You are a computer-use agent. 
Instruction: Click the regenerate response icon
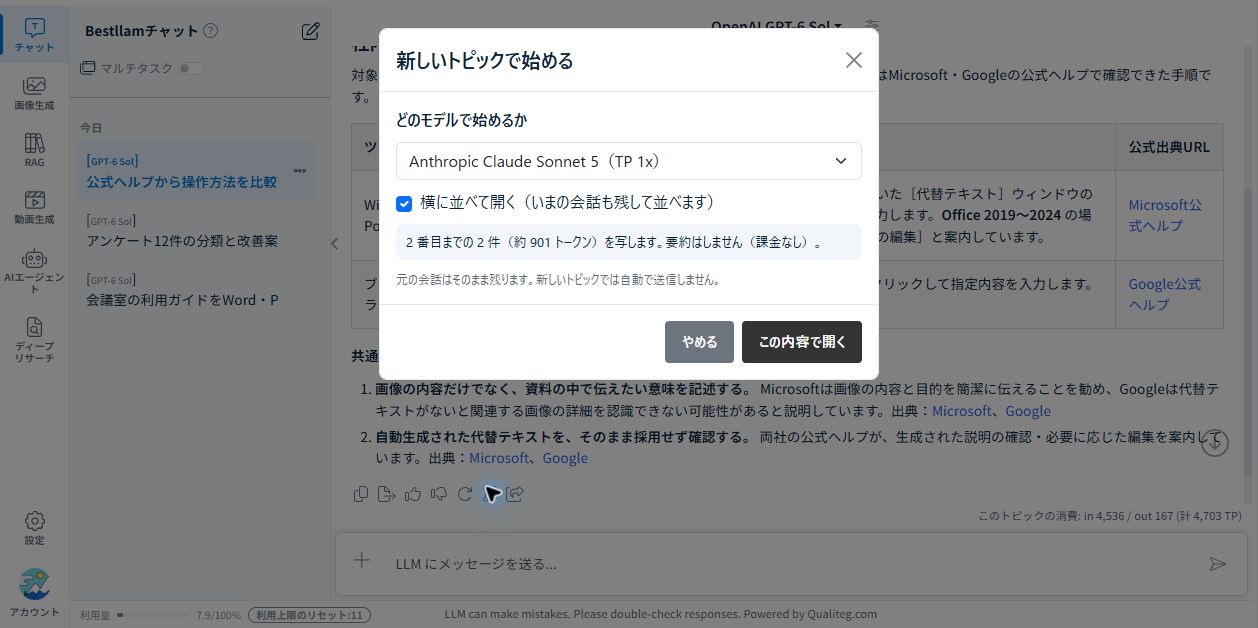pos(464,493)
